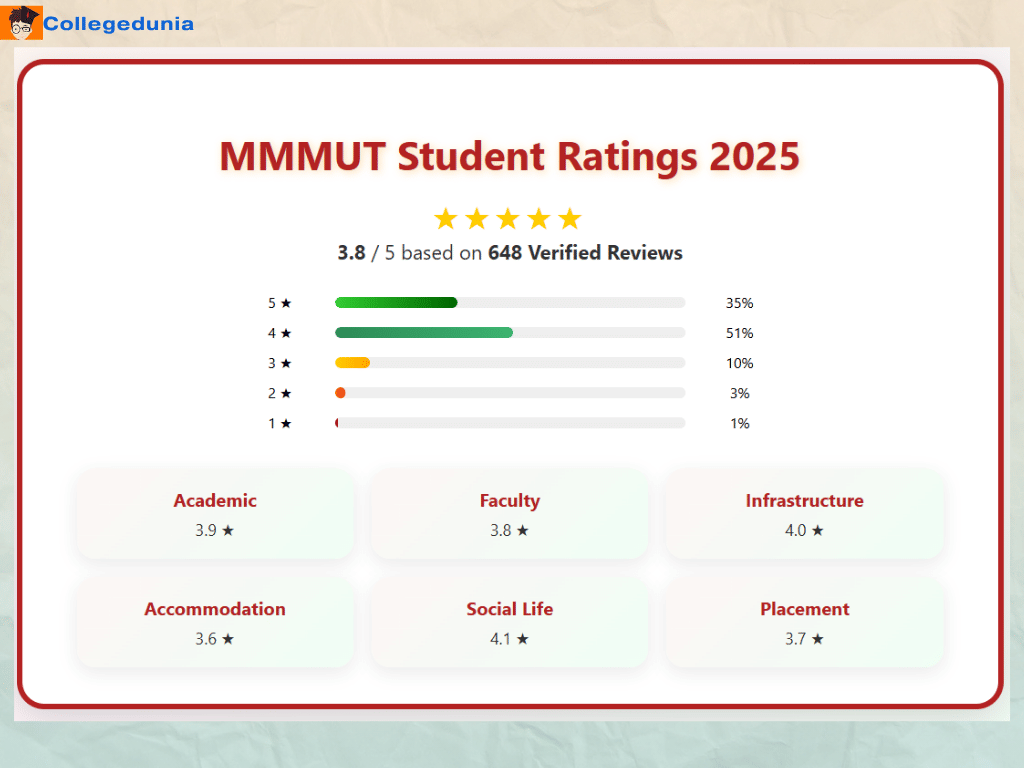Select the MMMUT Student Ratings 2025 heading
The width and height of the screenshot is (1024, 768).
[x=510, y=156]
